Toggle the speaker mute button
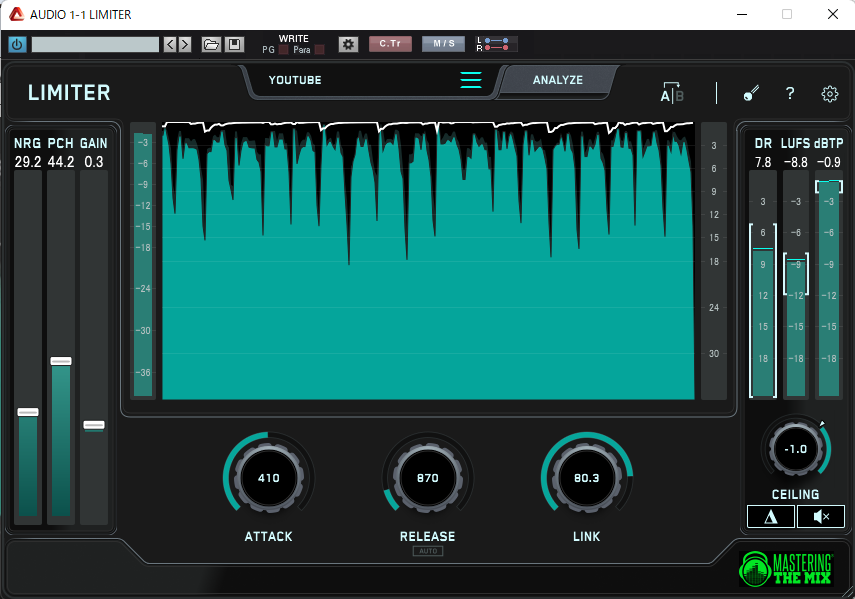The image size is (855, 599). tap(821, 516)
